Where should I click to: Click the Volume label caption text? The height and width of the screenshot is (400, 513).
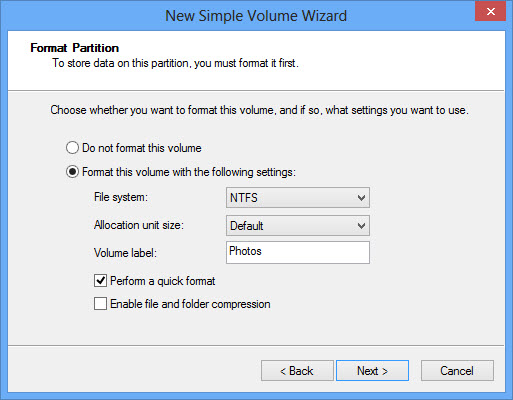(125, 253)
